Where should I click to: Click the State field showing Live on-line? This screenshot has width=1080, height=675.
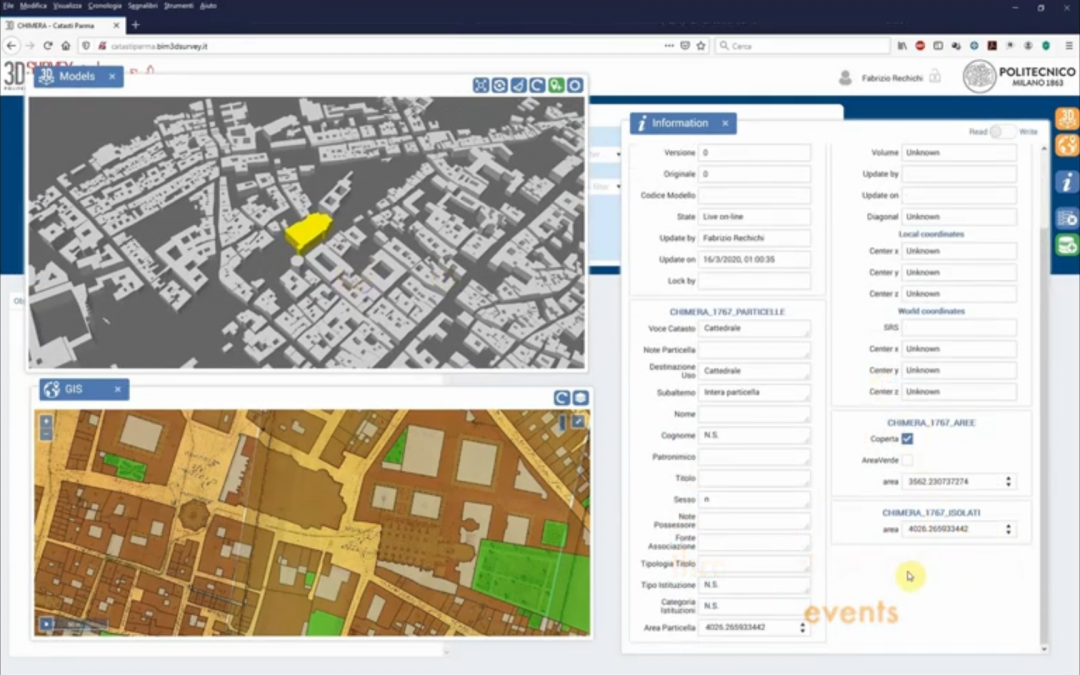click(754, 217)
